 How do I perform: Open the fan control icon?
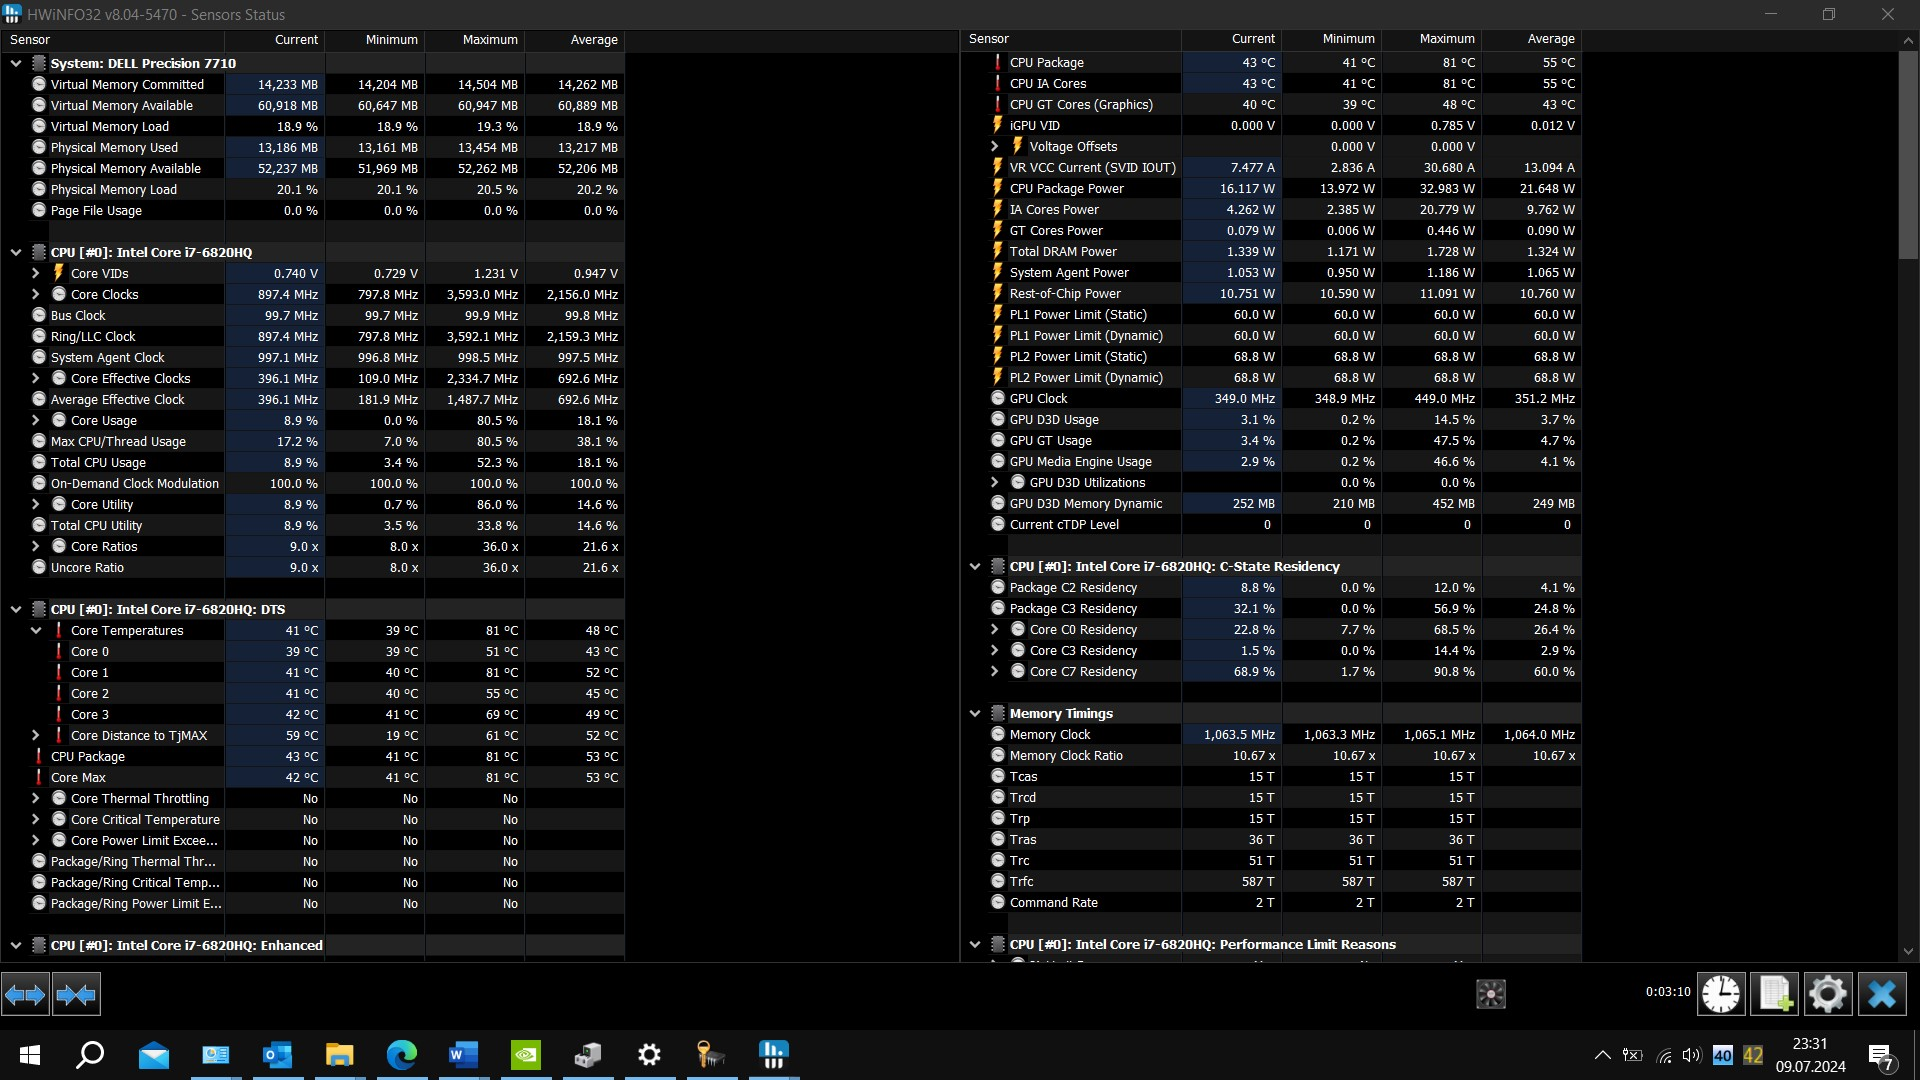coord(1490,994)
